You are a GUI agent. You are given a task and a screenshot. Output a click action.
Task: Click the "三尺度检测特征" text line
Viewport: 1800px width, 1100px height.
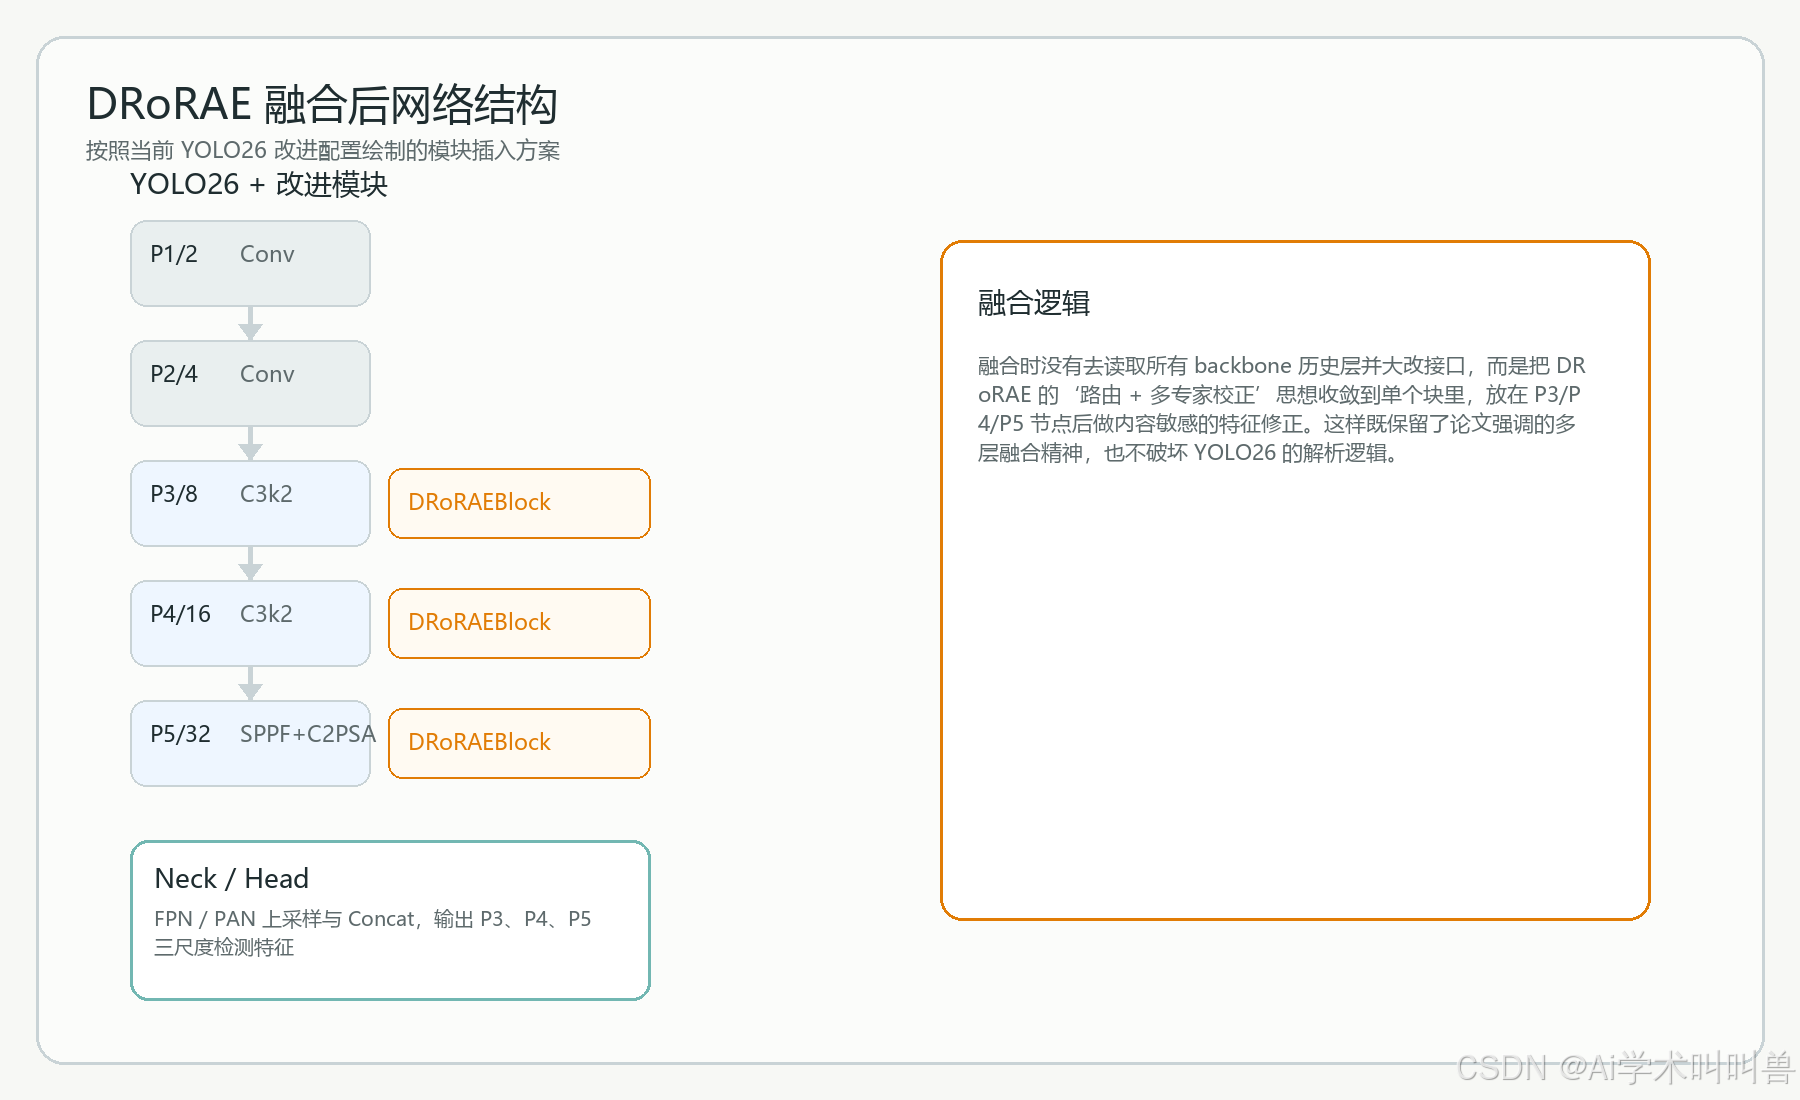[224, 947]
